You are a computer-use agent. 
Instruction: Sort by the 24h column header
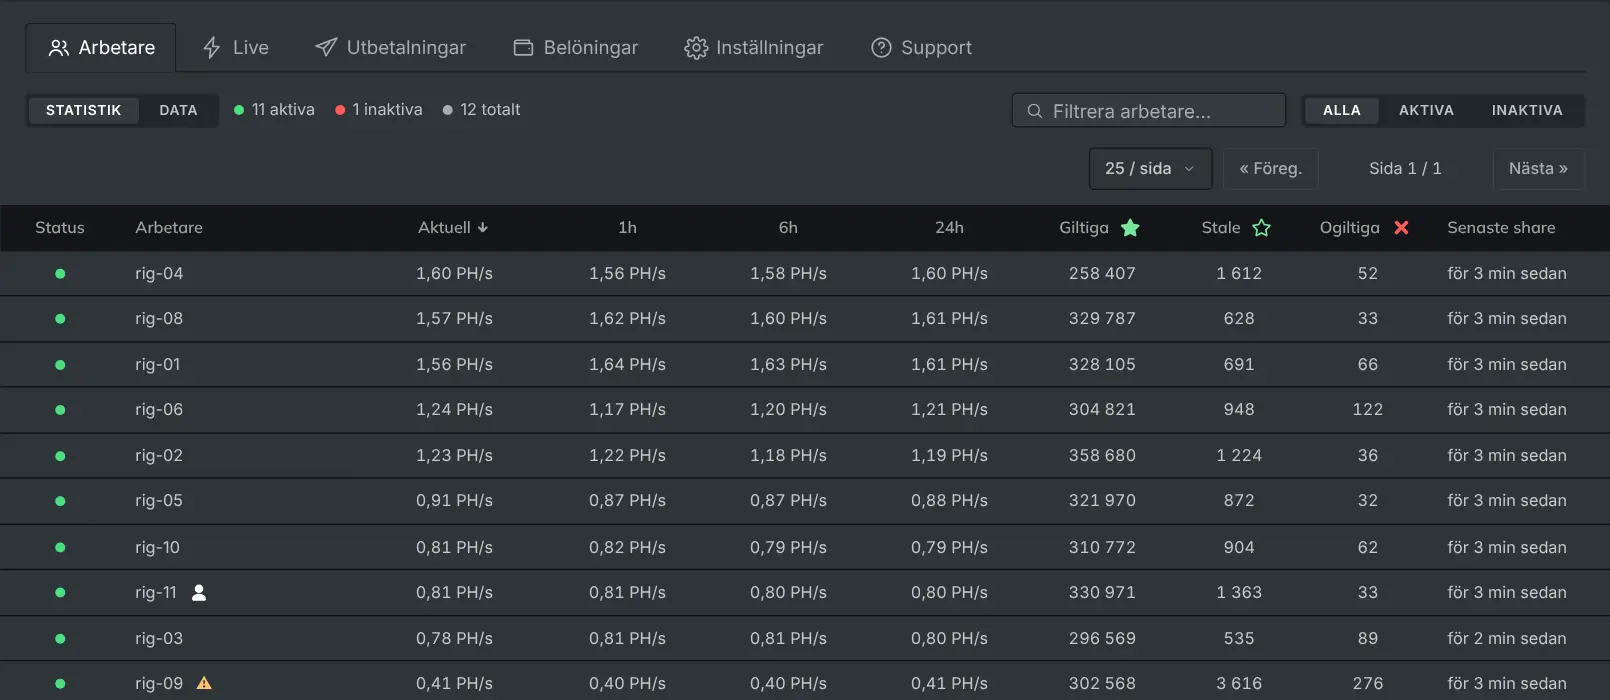(949, 228)
